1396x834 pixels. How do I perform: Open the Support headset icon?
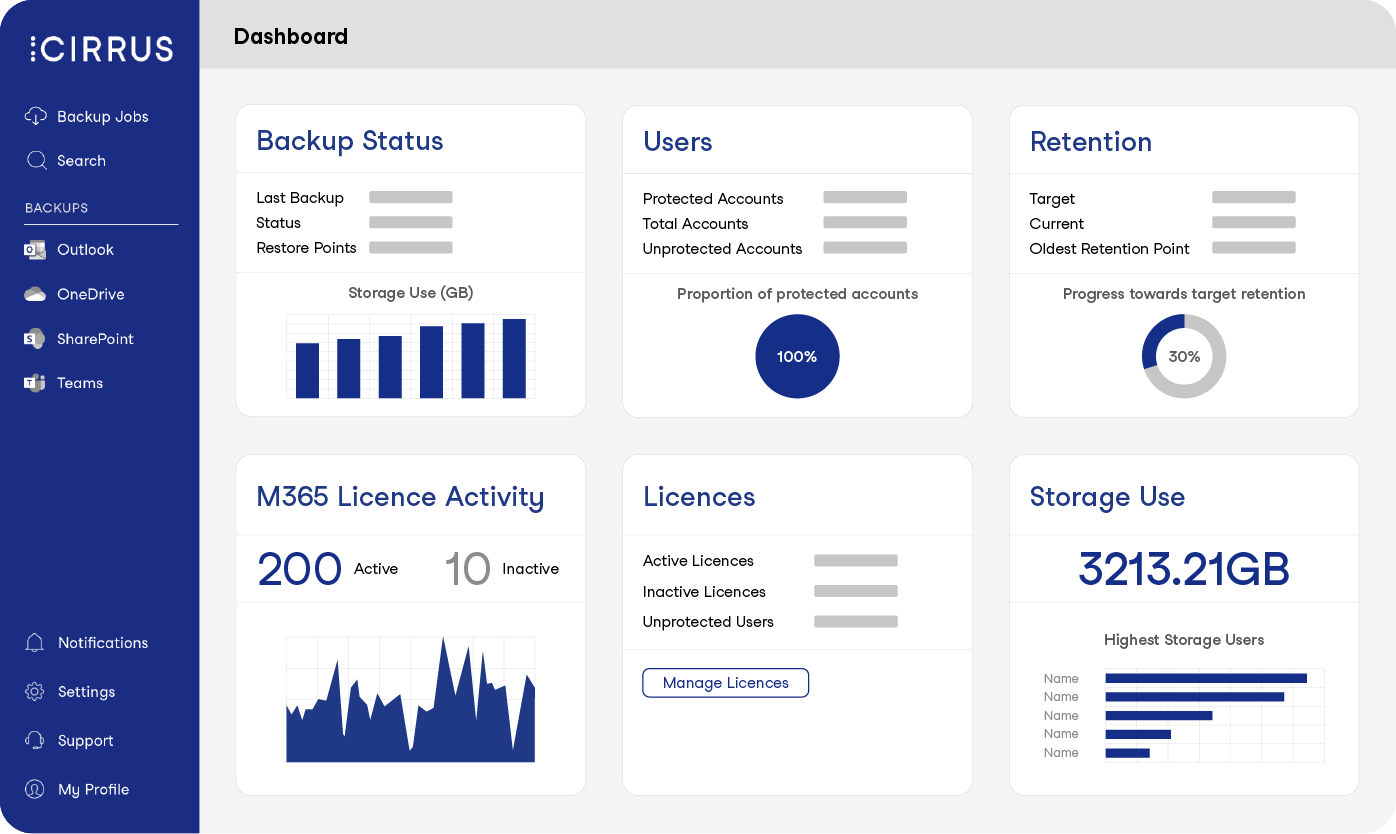(35, 741)
